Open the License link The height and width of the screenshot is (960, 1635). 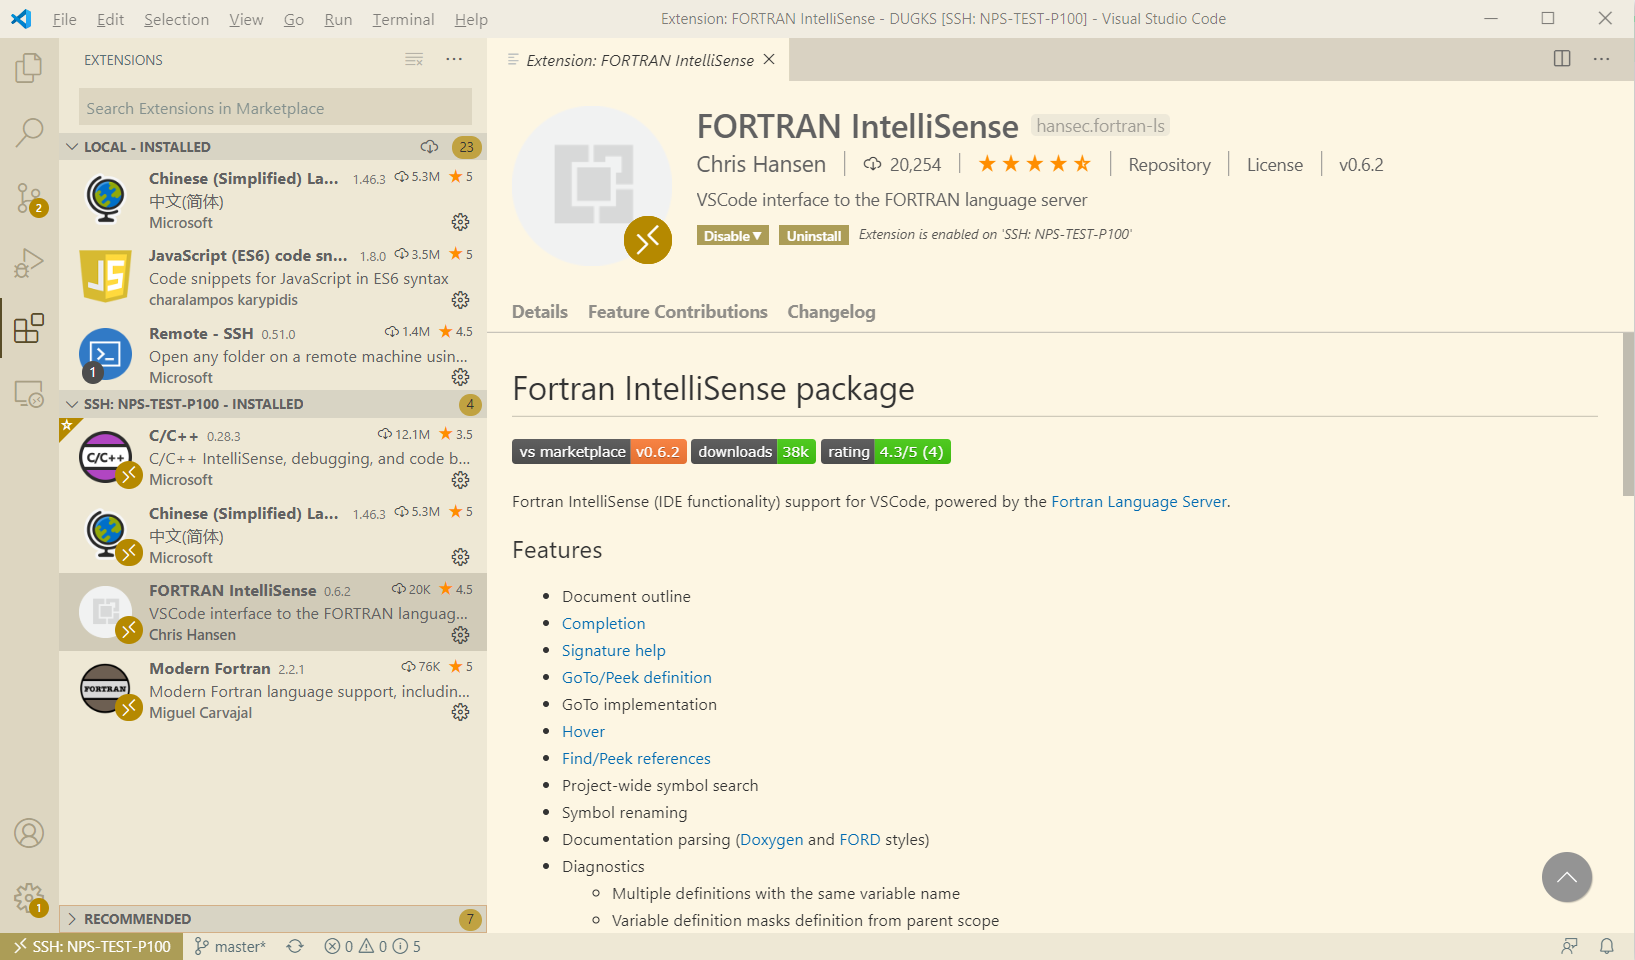click(x=1274, y=165)
